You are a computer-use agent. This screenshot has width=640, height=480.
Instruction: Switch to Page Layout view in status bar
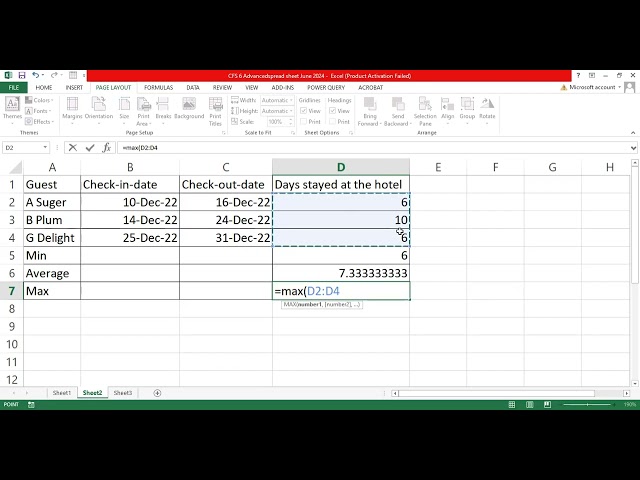pyautogui.click(x=529, y=404)
